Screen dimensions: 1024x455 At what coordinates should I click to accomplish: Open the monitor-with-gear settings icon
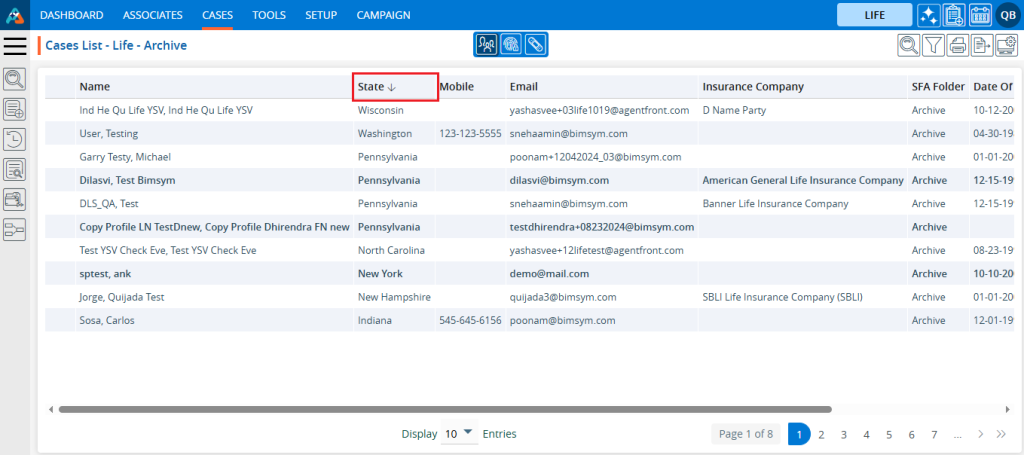click(1006, 45)
